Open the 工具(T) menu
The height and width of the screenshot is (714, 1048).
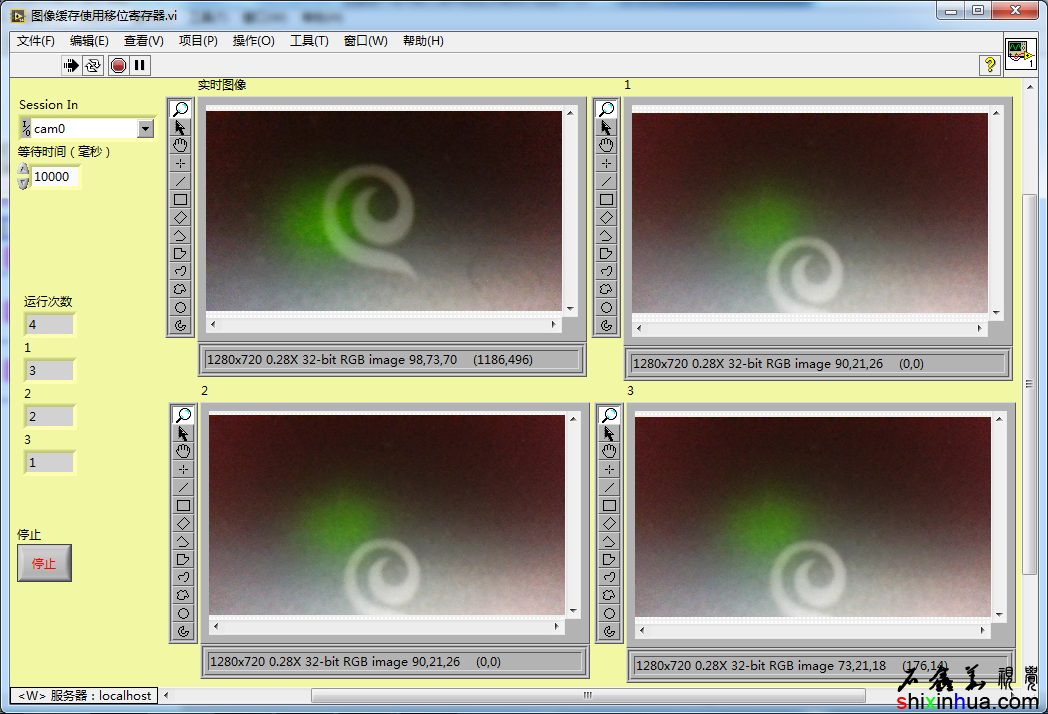click(309, 41)
